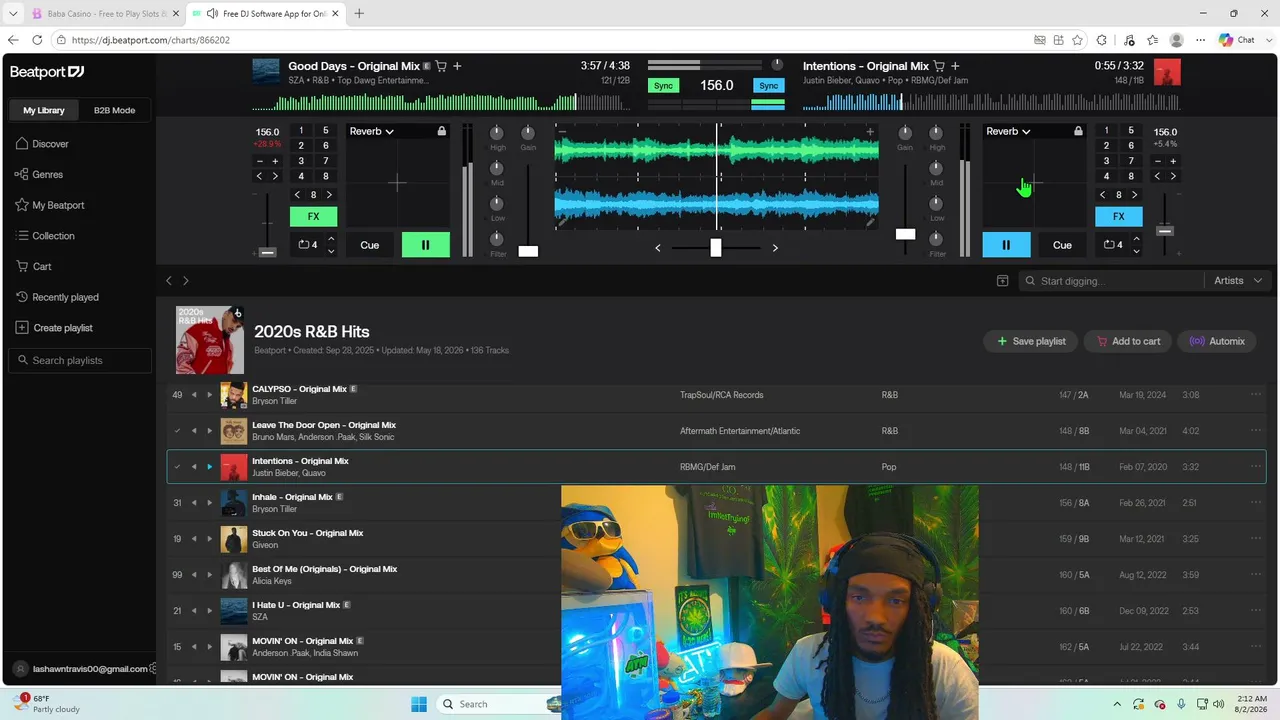Go forward with the browser-panel right chevron

coord(185,281)
